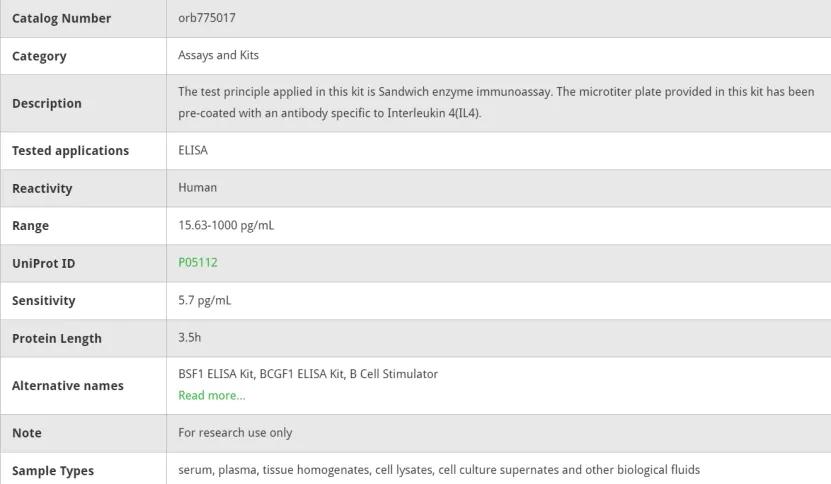Click the 15.63-1000 pg/mL range value

(x=225, y=226)
